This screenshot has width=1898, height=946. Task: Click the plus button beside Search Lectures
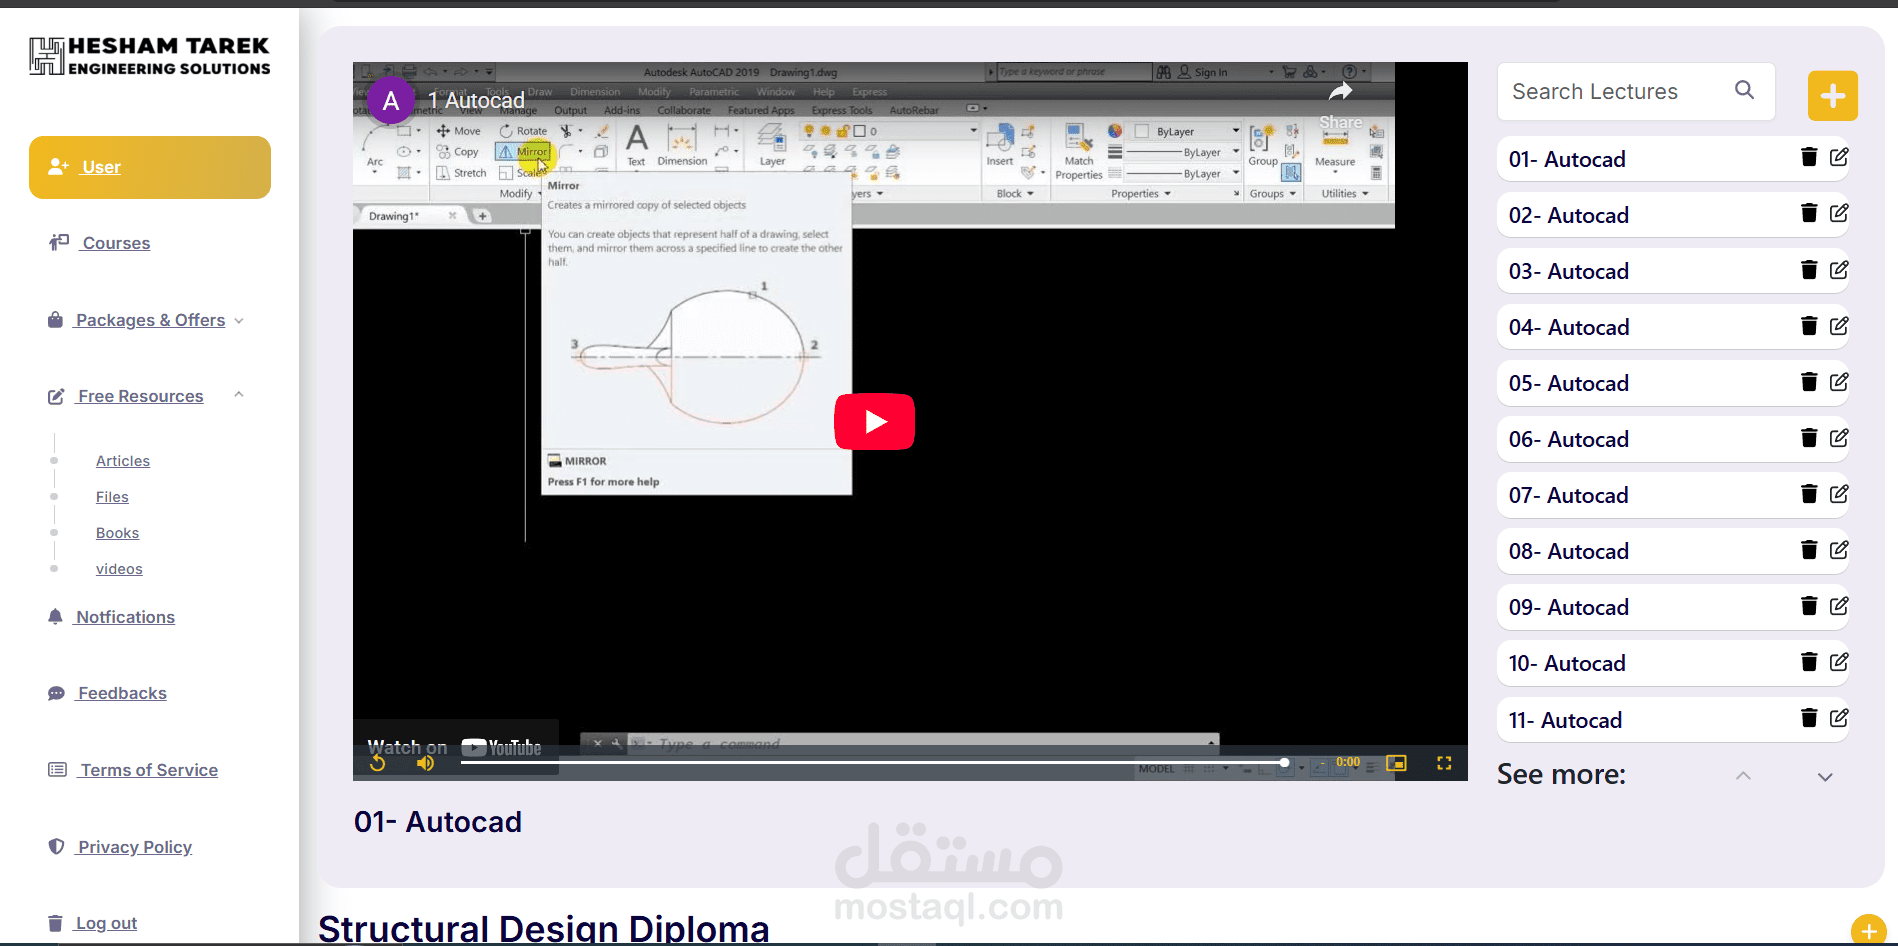pos(1832,95)
